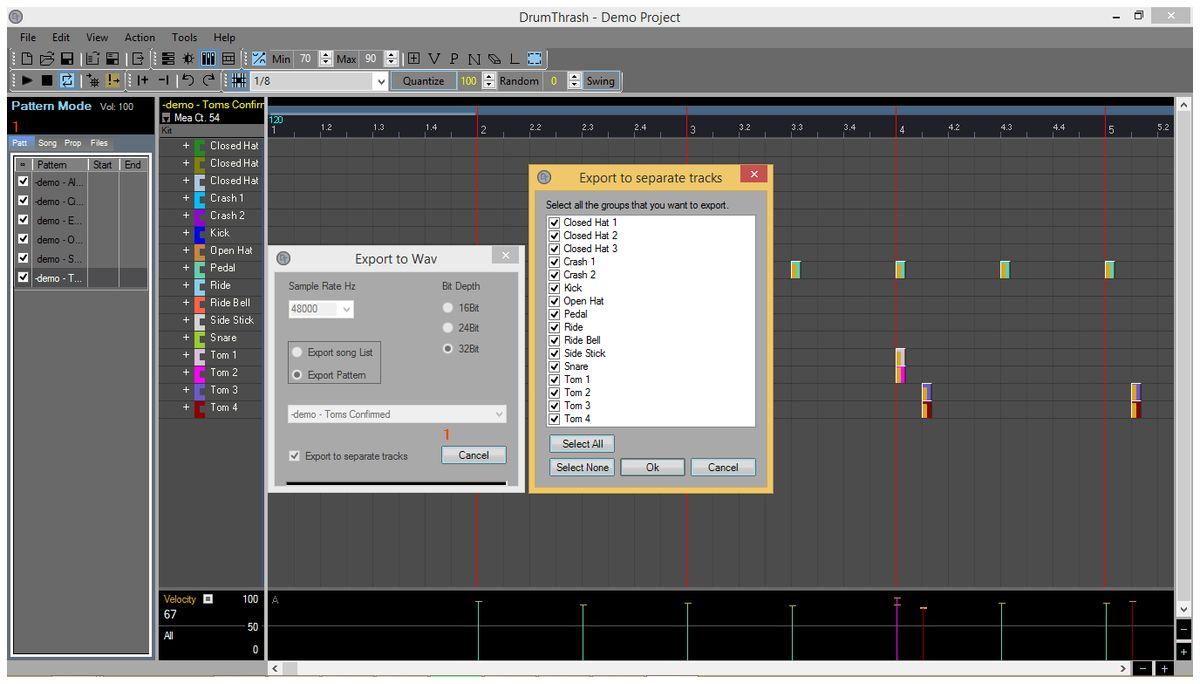
Task: Click the magenta Tom 2 color swatch
Action: (200, 373)
